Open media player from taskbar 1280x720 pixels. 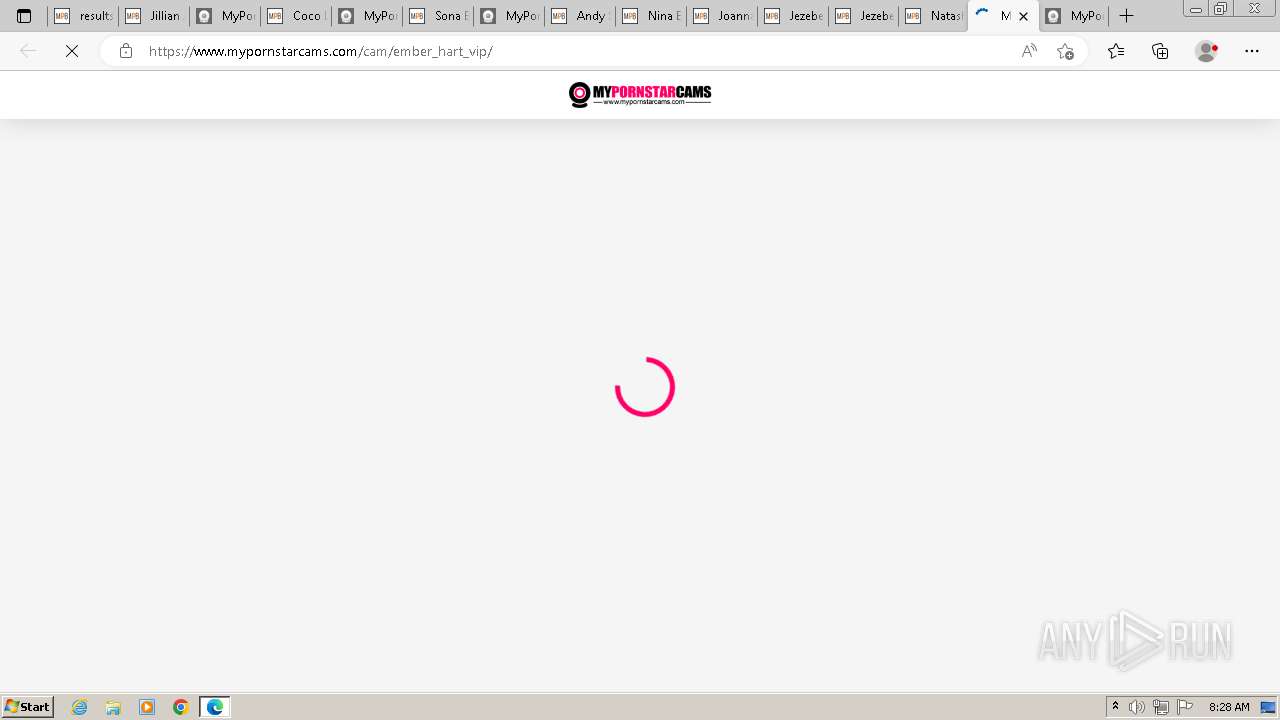pyautogui.click(x=147, y=707)
